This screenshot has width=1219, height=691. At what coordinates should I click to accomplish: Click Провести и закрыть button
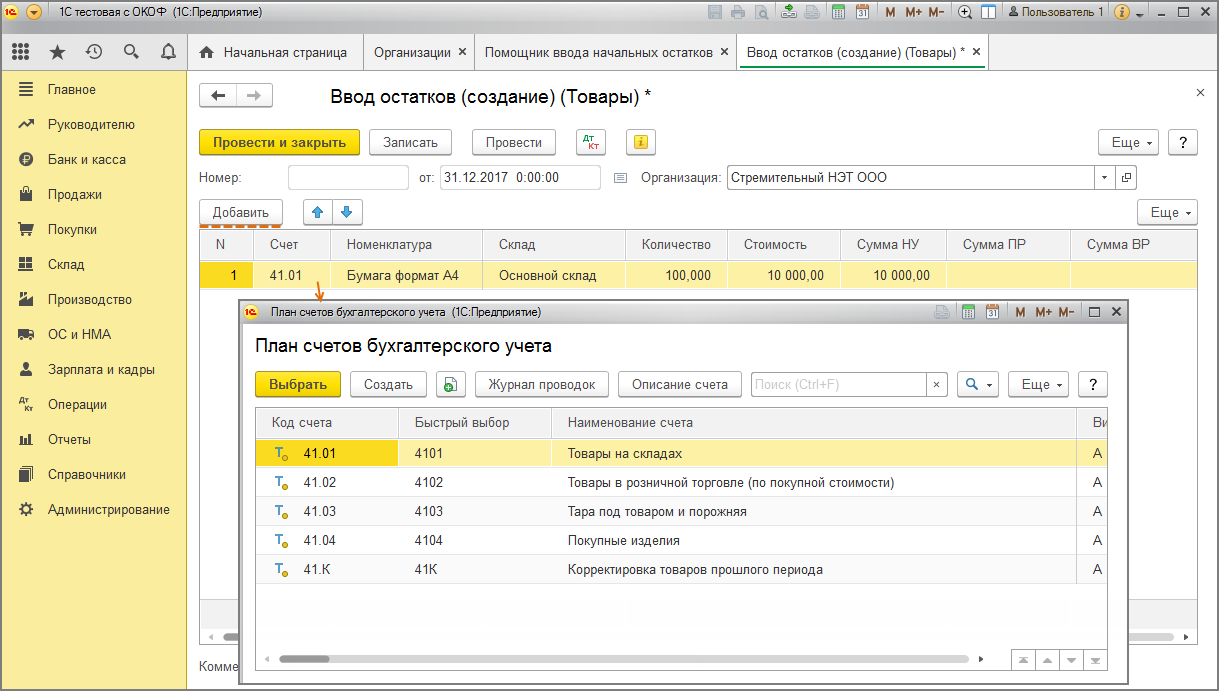pos(279,143)
